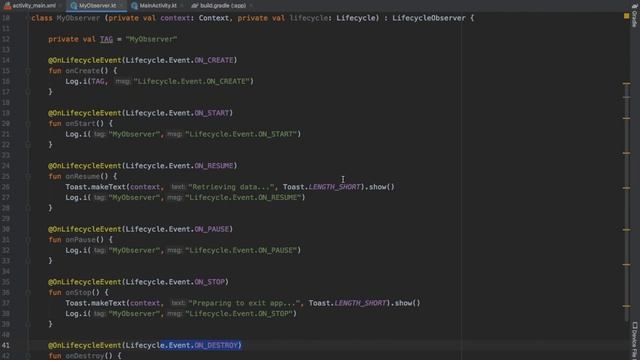640x360 pixels.
Task: Click ON_START in the annotation
Action: click(211, 113)
